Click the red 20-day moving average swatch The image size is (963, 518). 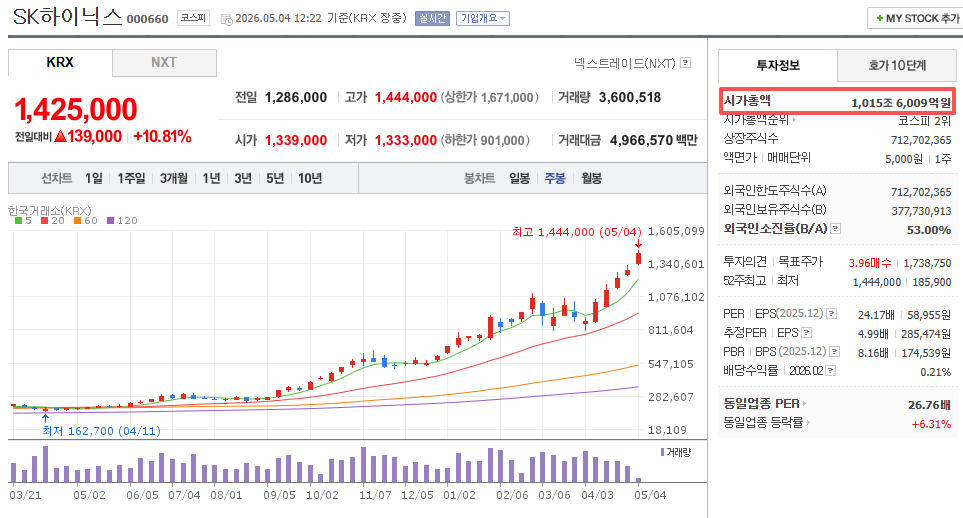(x=44, y=221)
